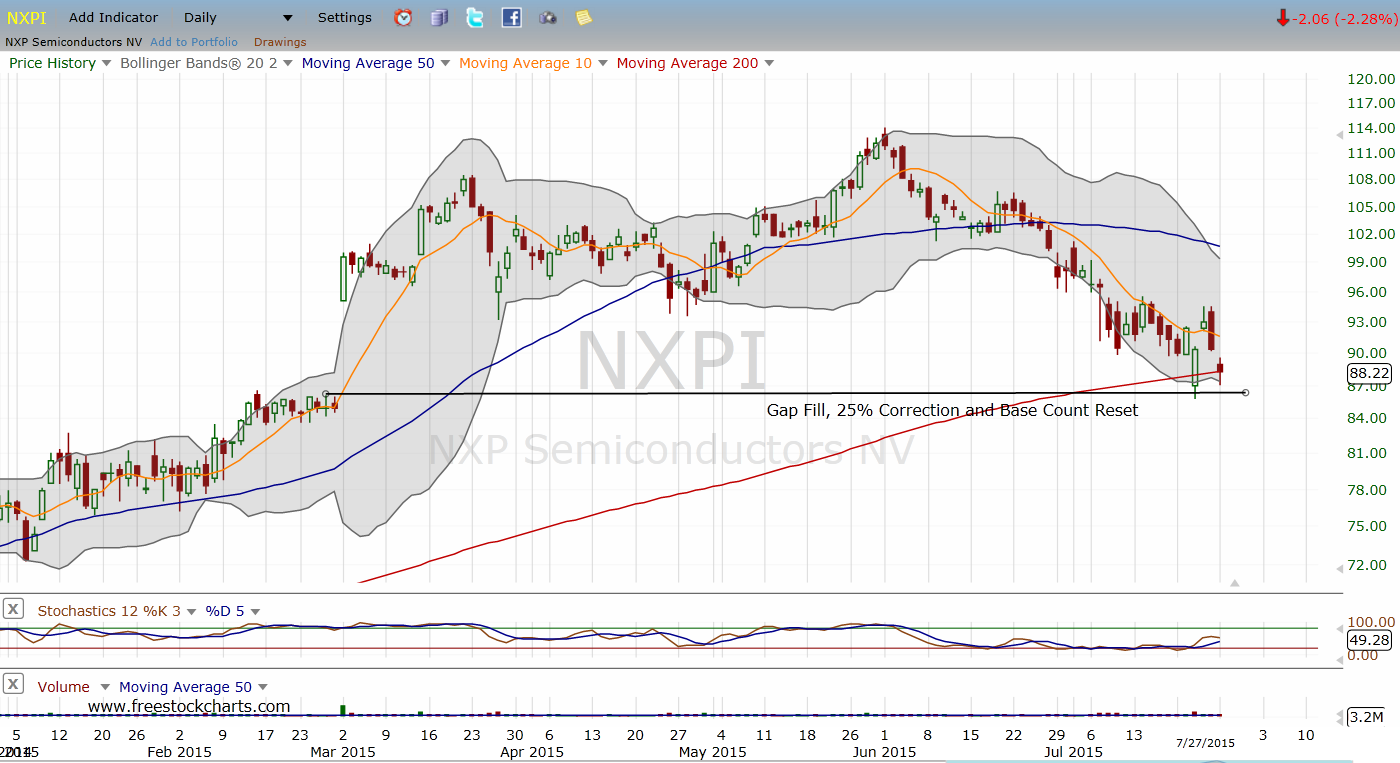Open the Add Indicator menu
Image resolution: width=1400 pixels, height=763 pixels.
114,17
